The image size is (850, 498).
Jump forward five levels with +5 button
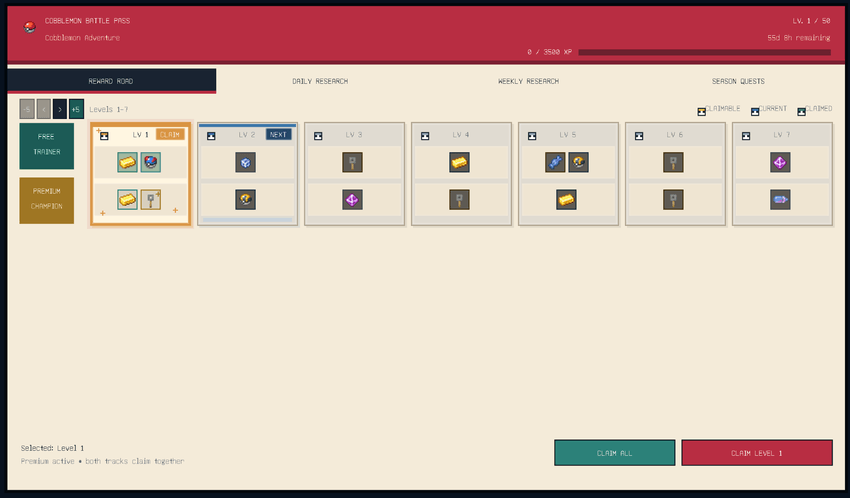point(76,109)
